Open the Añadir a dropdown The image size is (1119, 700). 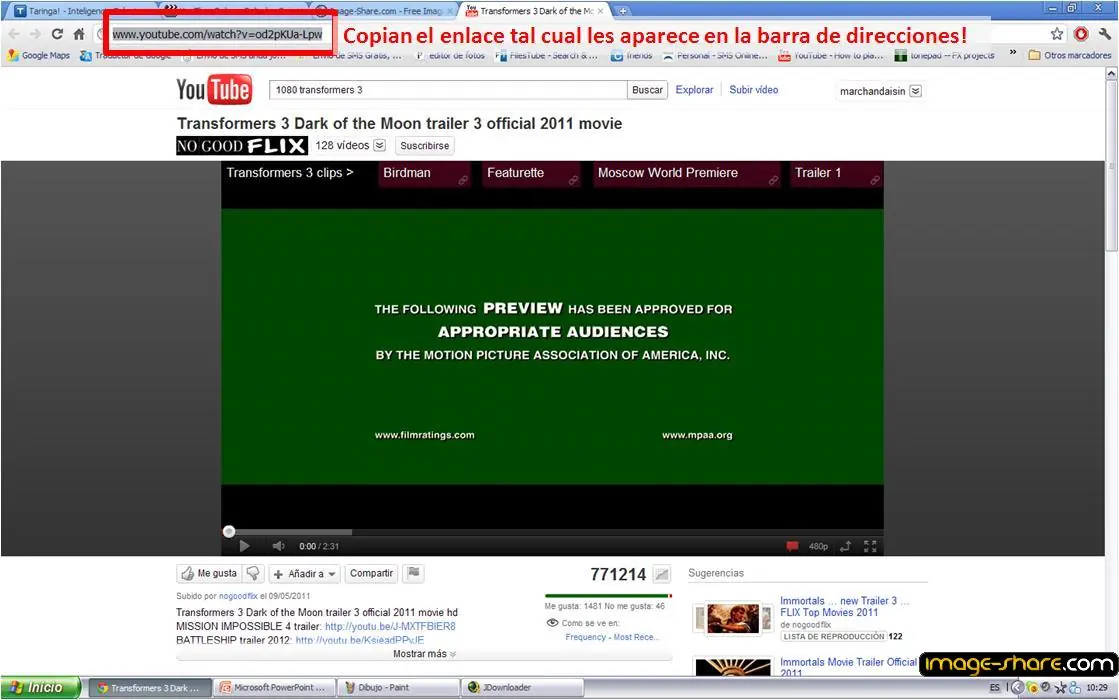(x=305, y=574)
